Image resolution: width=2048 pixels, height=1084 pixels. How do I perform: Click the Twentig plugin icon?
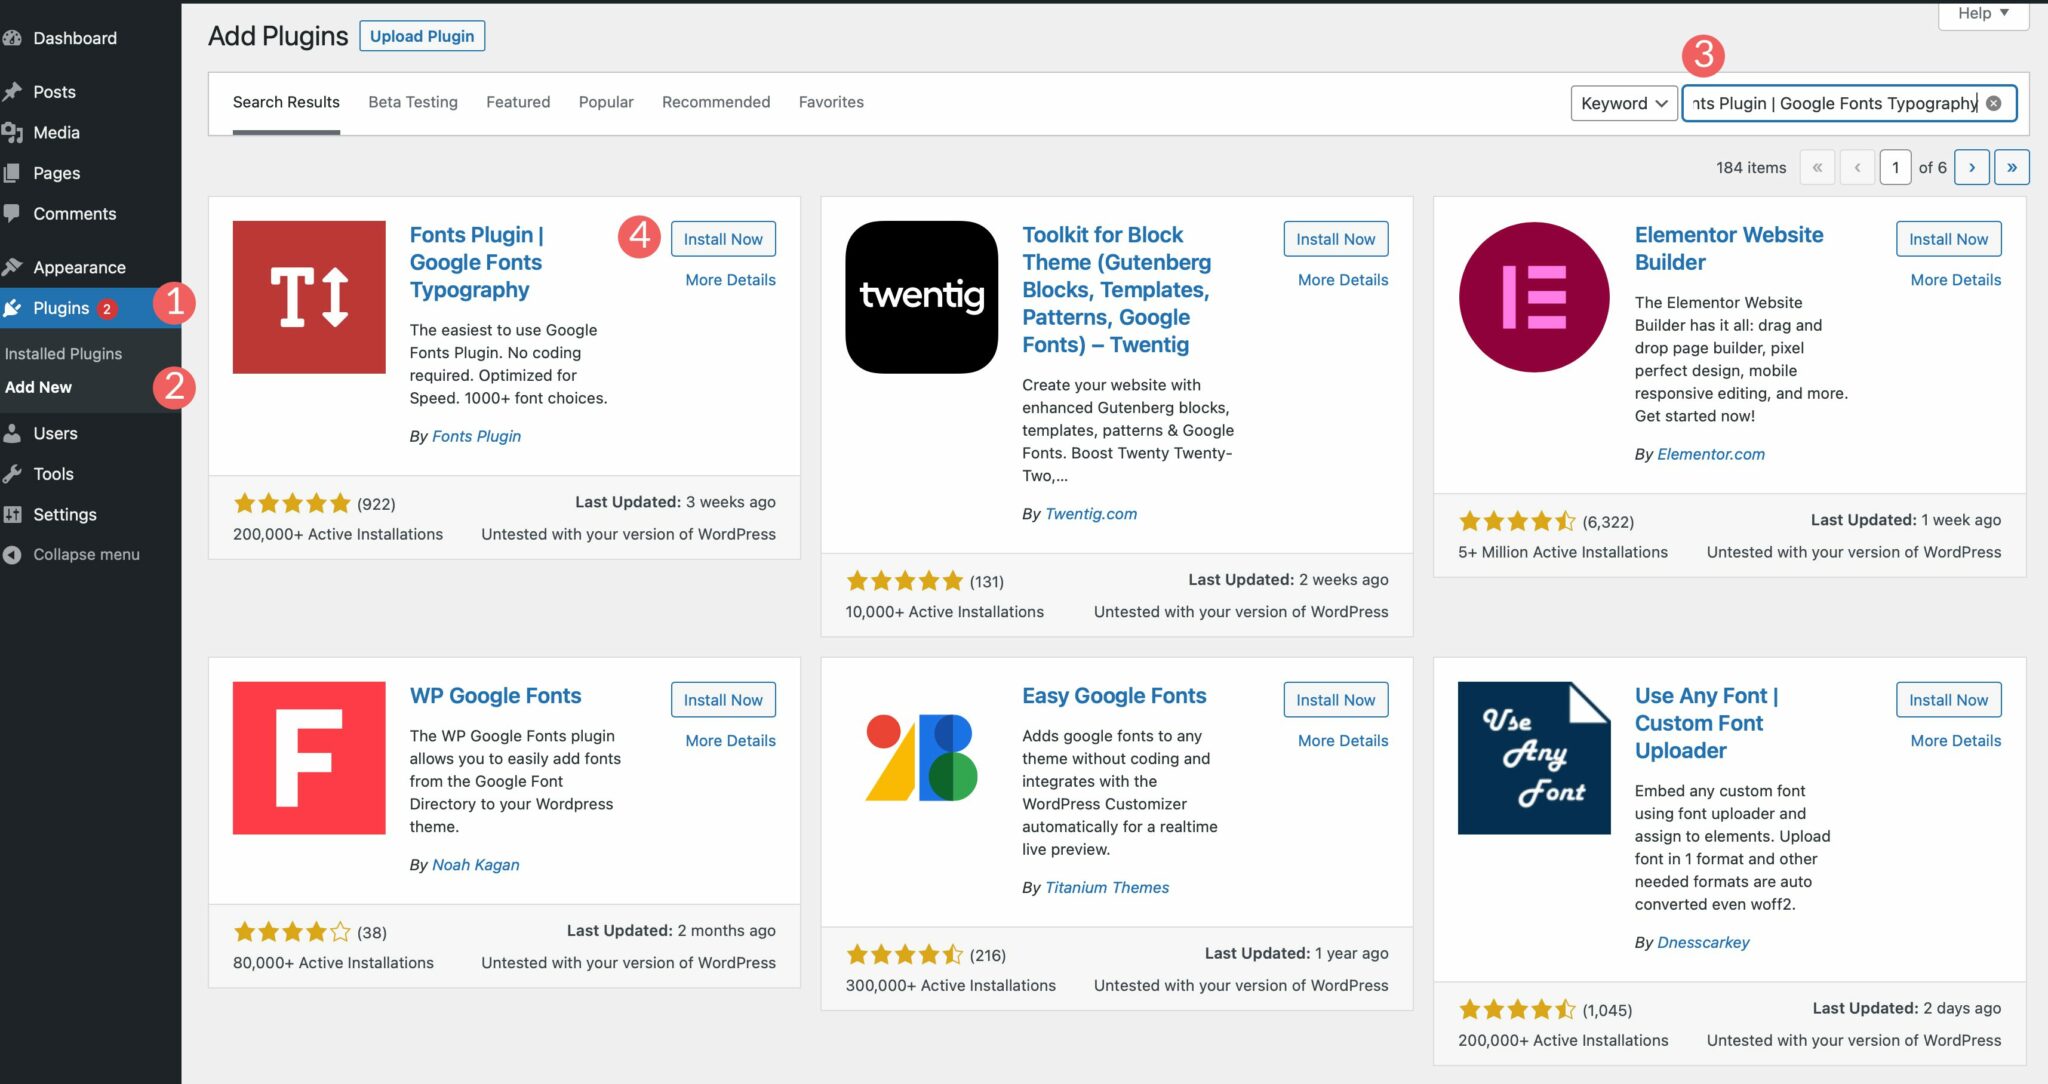(921, 297)
